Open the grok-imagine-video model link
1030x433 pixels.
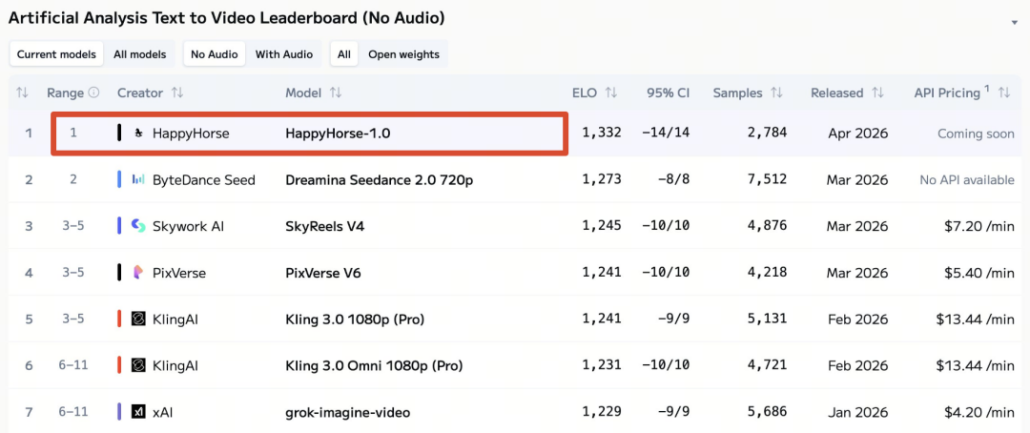point(347,412)
